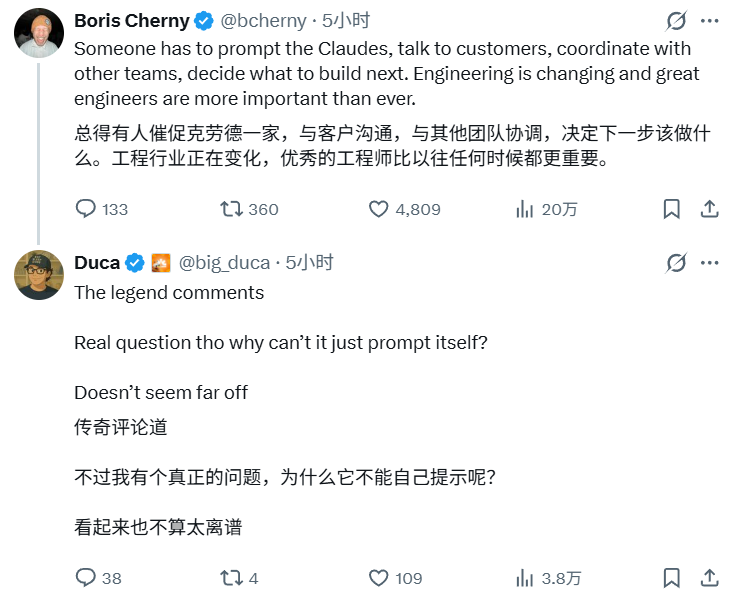Expand more options menu on Duca's reply

tap(709, 263)
